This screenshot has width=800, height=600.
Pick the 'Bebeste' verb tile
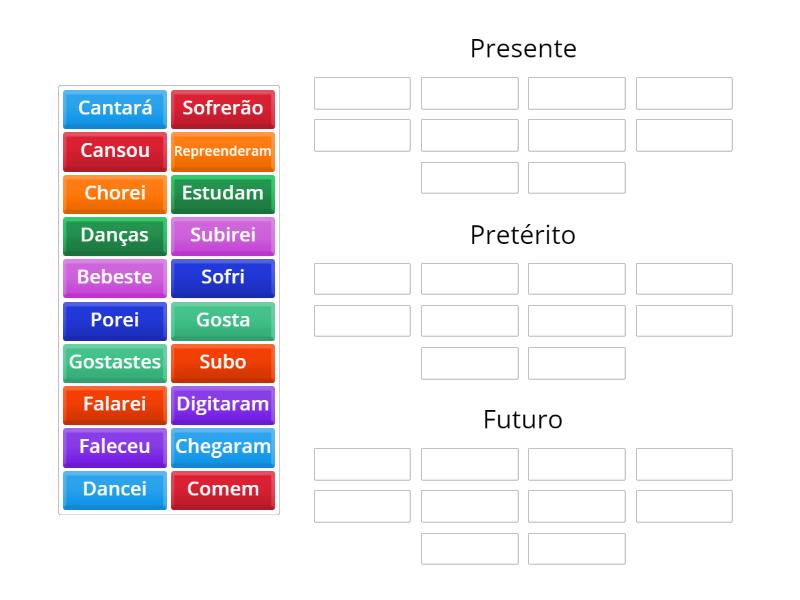[x=115, y=278]
